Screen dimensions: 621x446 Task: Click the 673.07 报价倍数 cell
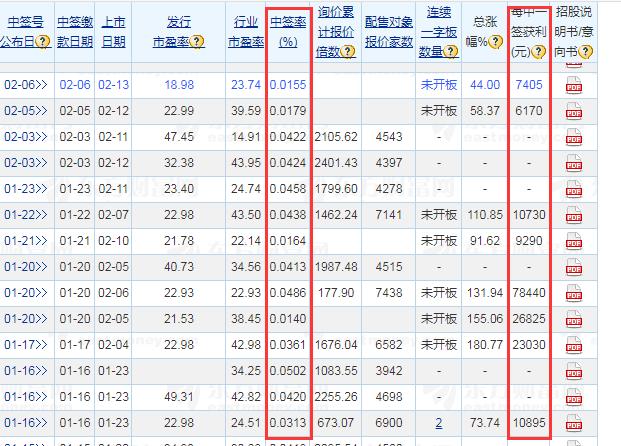[x=335, y=423]
